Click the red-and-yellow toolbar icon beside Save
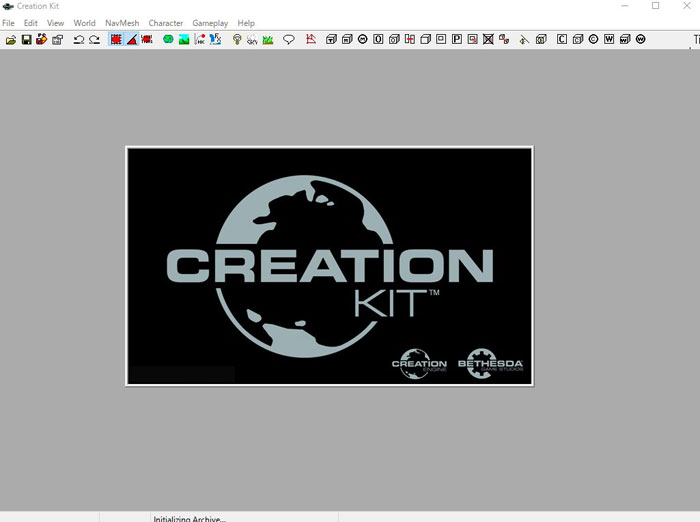This screenshot has height=522, width=700. pyautogui.click(x=42, y=40)
